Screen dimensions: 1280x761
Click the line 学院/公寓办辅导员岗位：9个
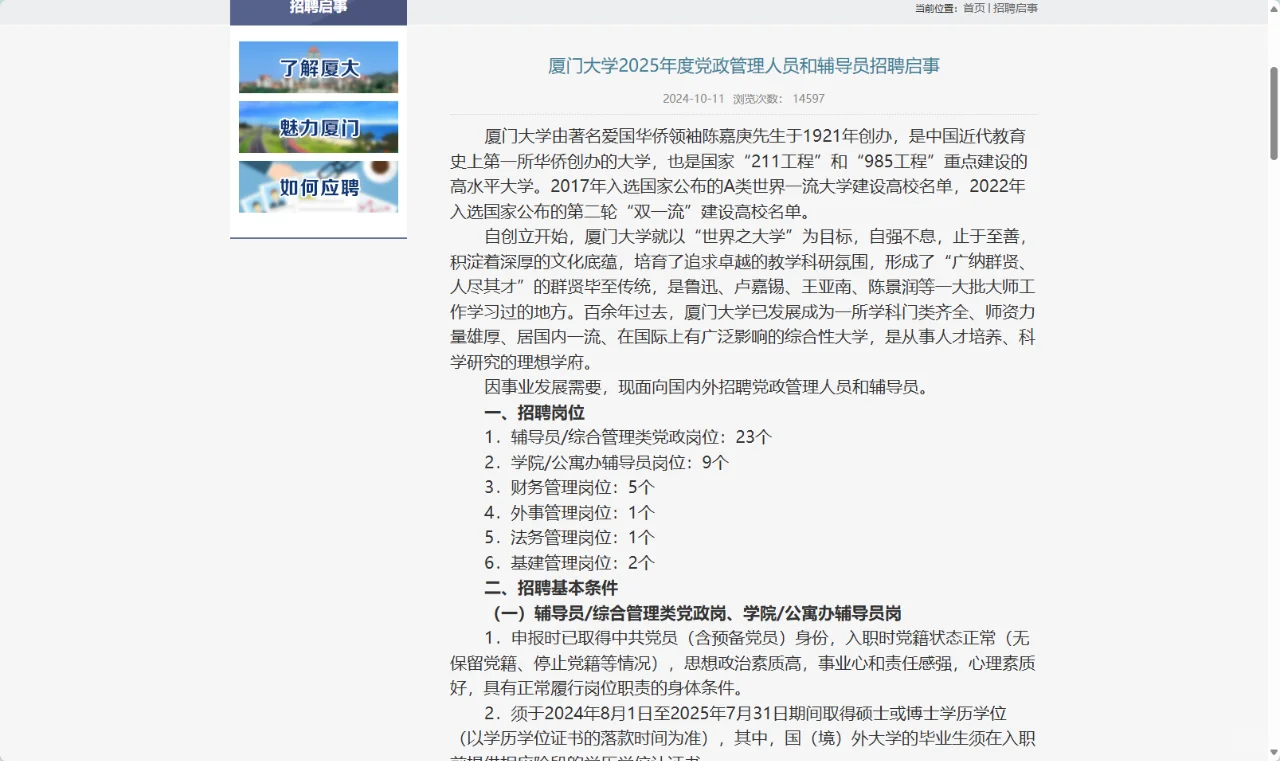[607, 463]
